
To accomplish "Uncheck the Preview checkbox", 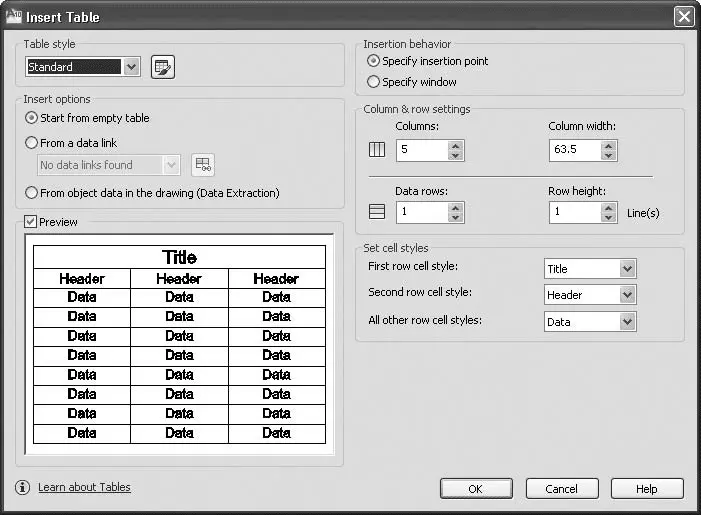I will pos(30,222).
